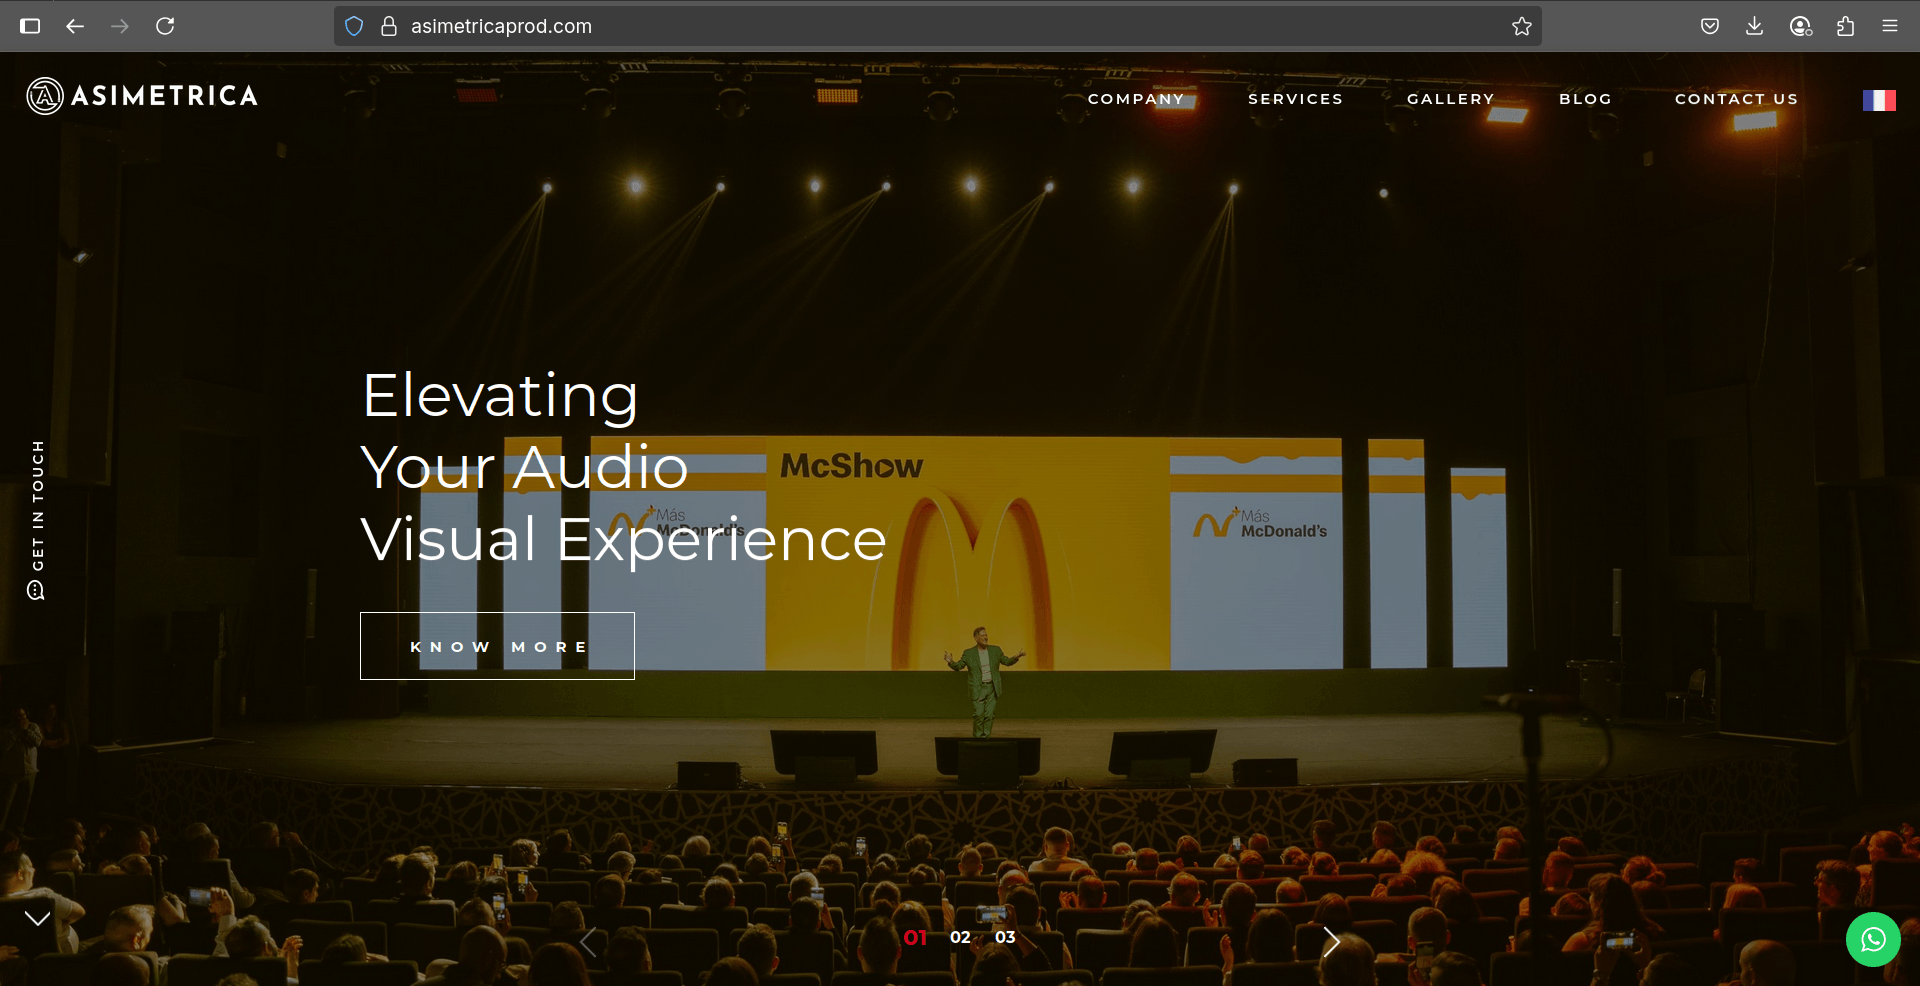Viewport: 1920px width, 986px height.
Task: Open the extensions puzzle icon
Action: (x=1846, y=26)
